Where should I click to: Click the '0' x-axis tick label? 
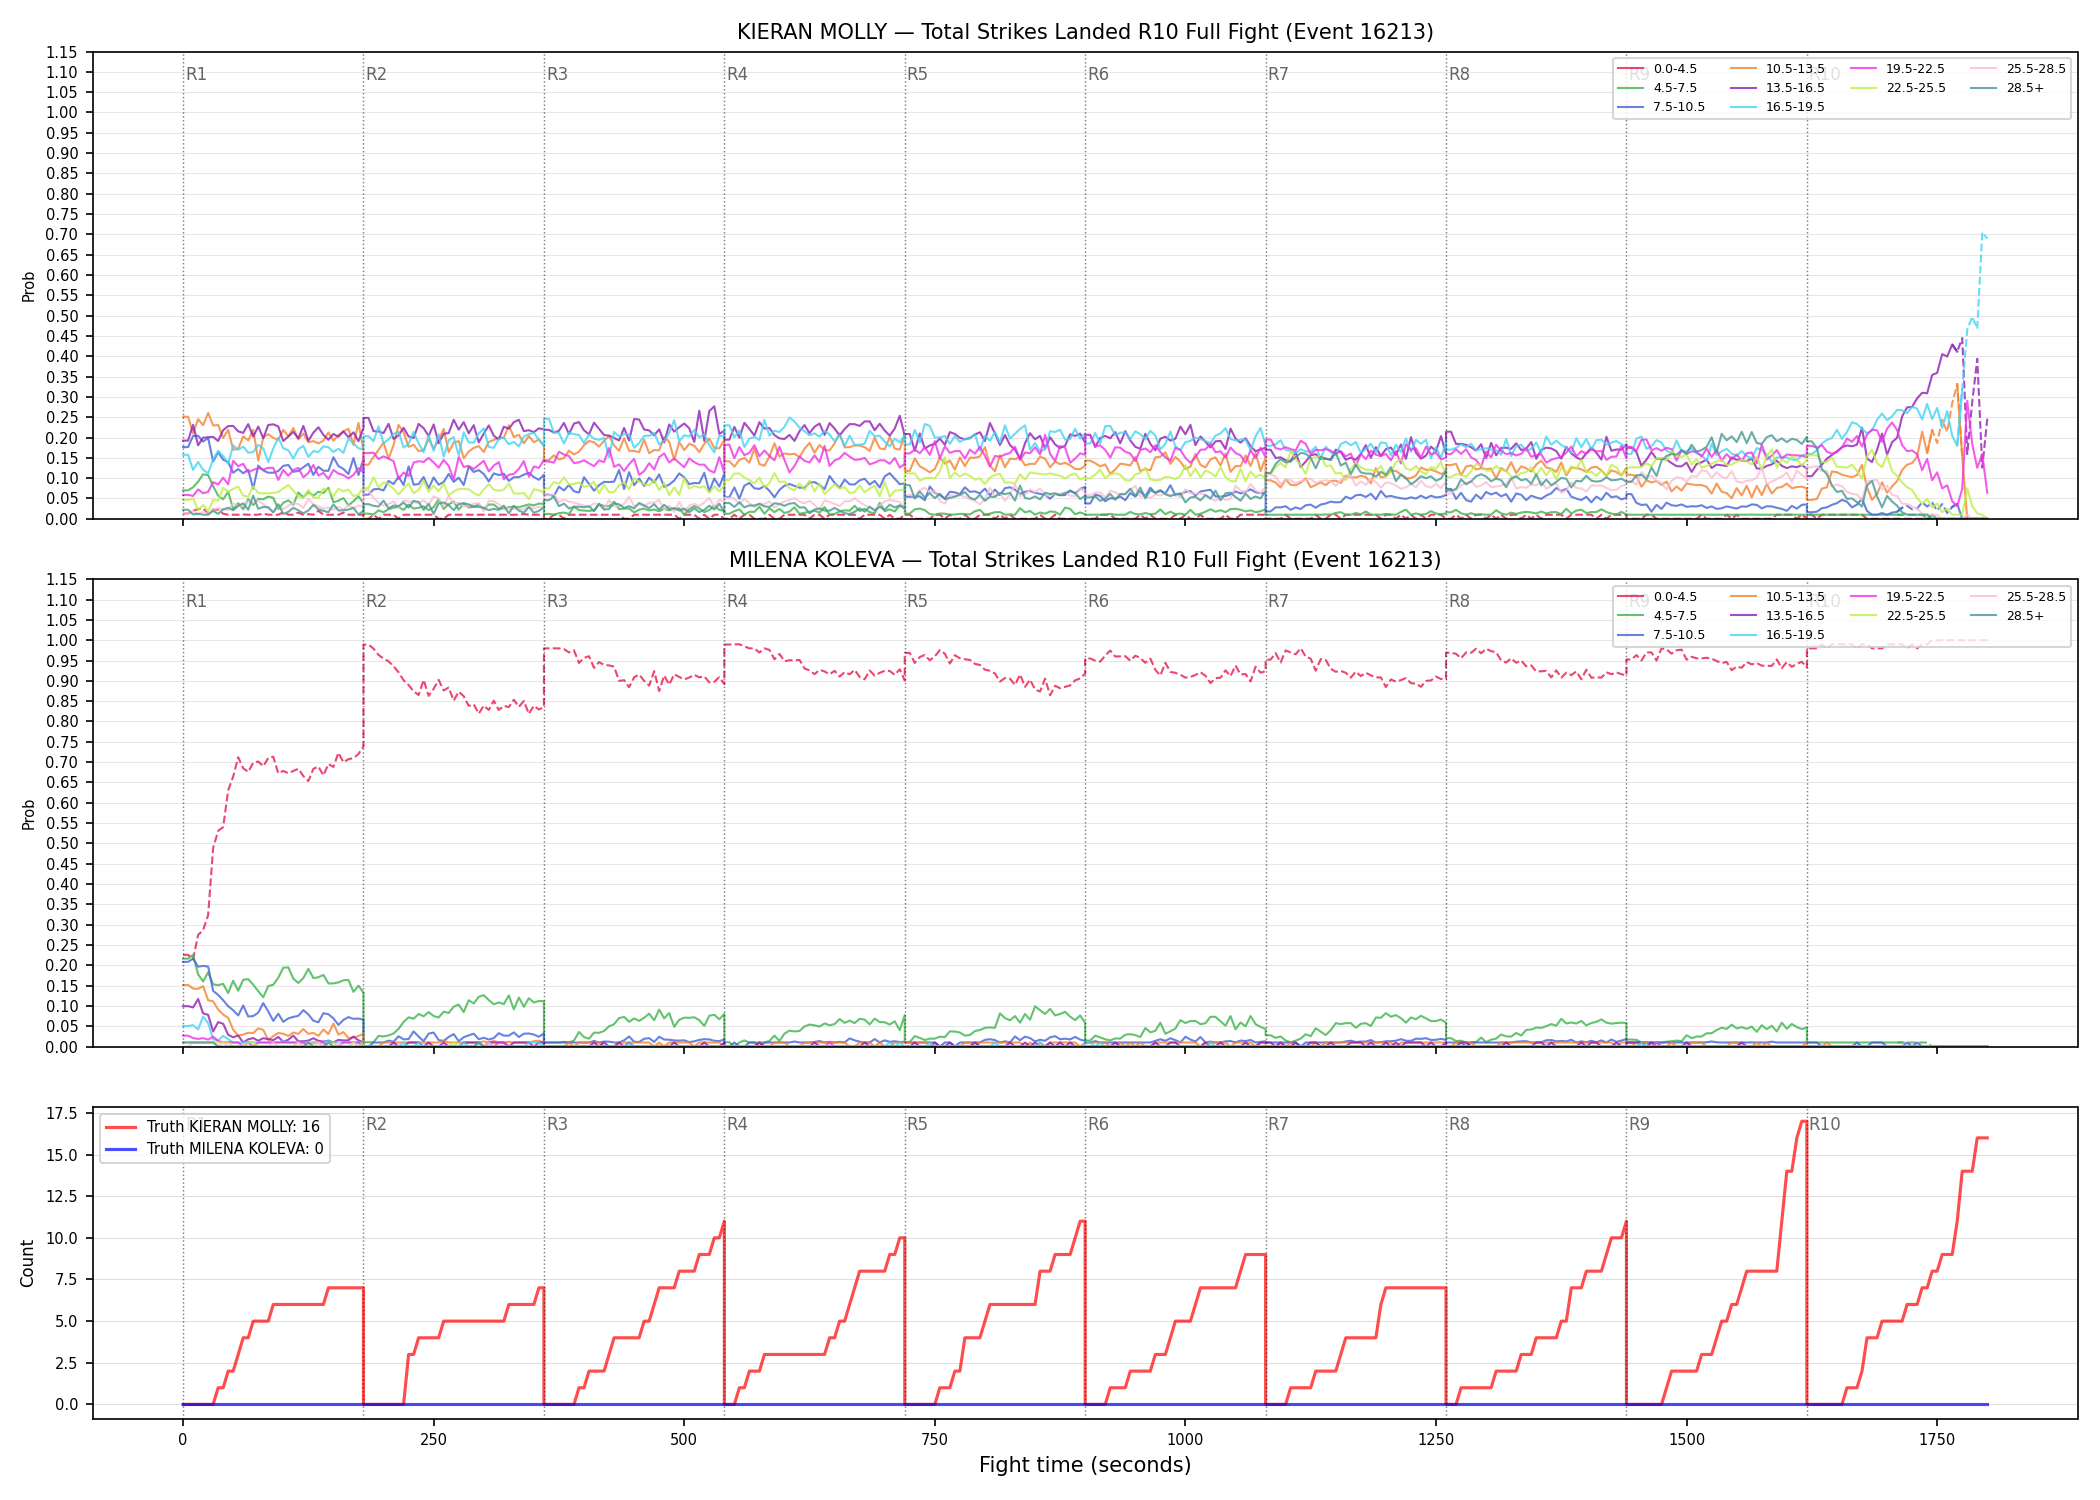tap(182, 1440)
